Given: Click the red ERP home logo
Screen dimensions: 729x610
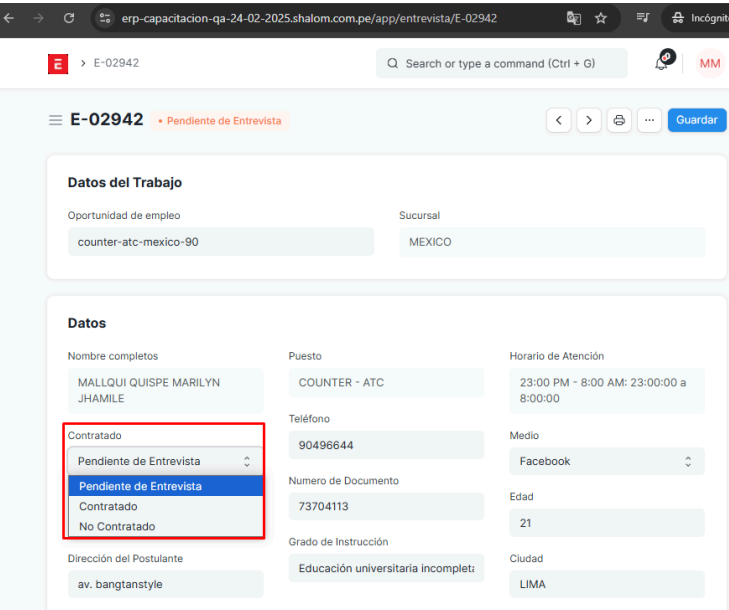Looking at the screenshot, I should (60, 64).
